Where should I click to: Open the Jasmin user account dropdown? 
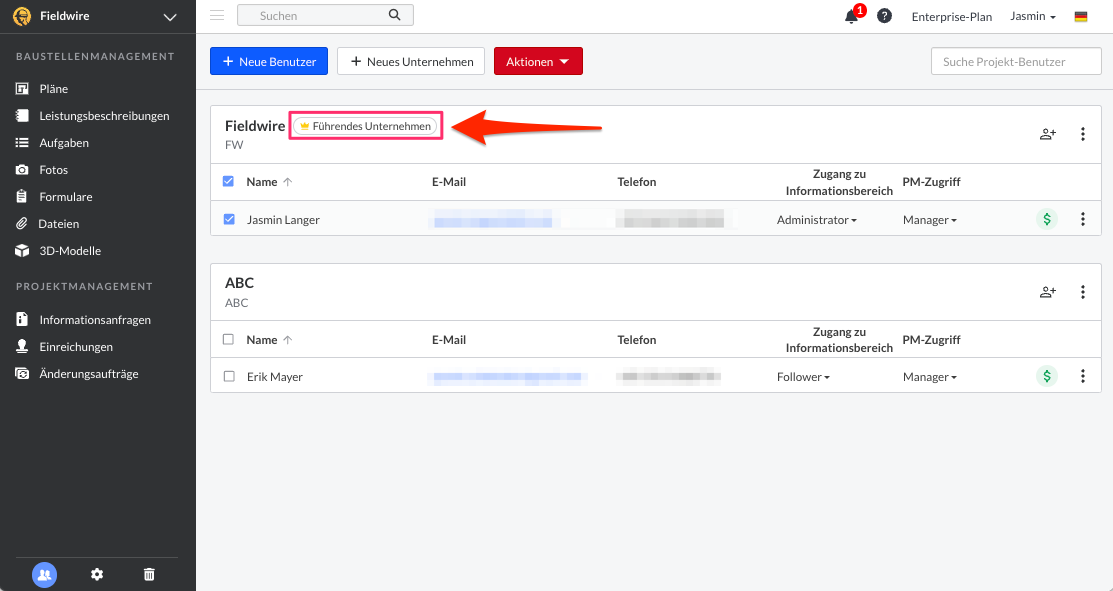pos(1033,16)
